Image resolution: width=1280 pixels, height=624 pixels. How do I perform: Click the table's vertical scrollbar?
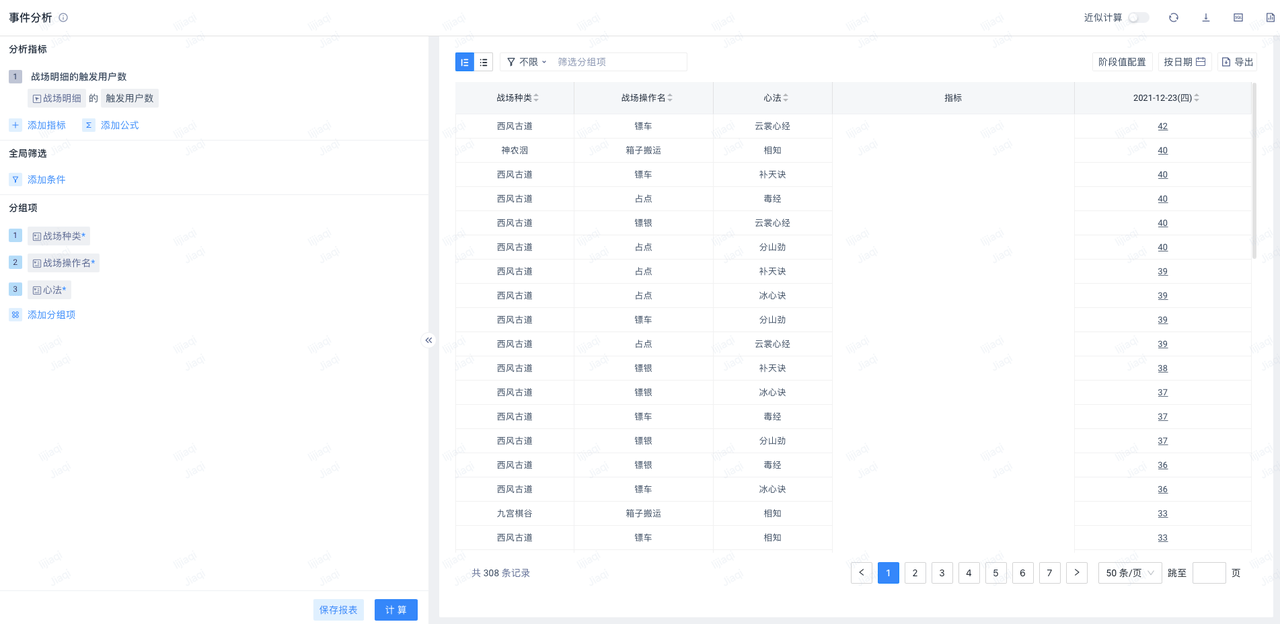coord(1254,170)
